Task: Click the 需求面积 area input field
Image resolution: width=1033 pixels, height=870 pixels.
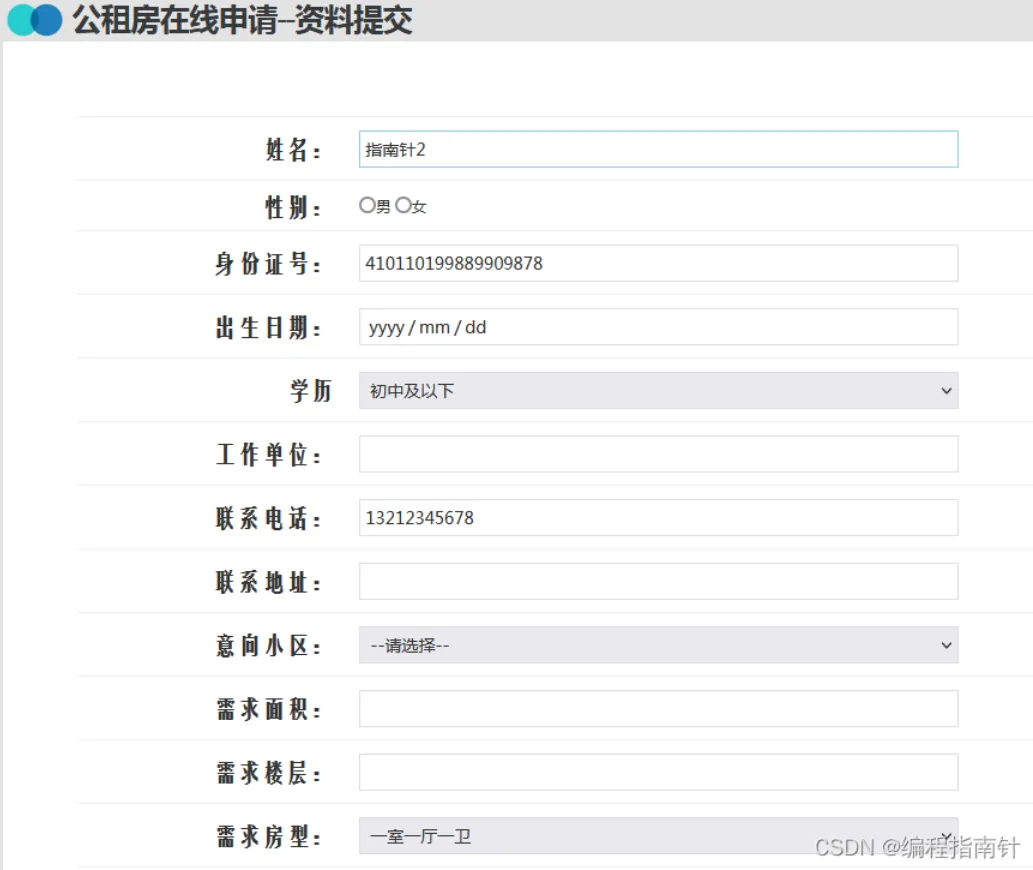Action: tap(658, 709)
